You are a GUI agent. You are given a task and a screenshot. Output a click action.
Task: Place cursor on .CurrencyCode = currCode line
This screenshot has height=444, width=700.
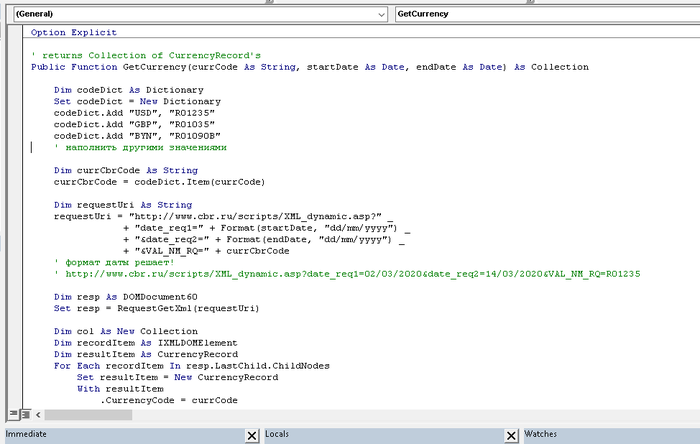[168, 400]
